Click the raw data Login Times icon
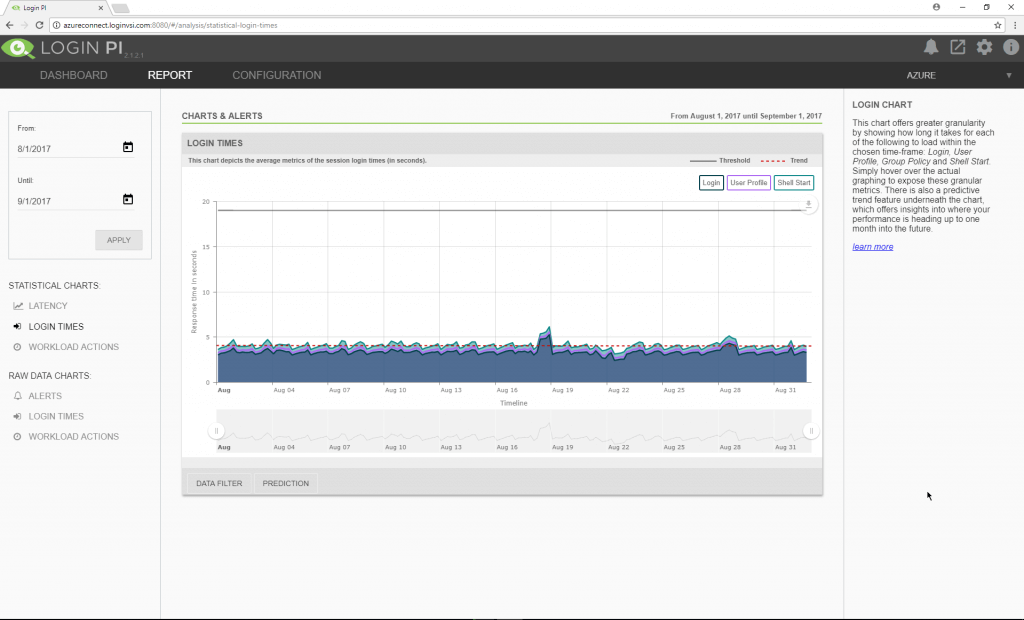Screen dimensions: 1024x620 (18, 416)
